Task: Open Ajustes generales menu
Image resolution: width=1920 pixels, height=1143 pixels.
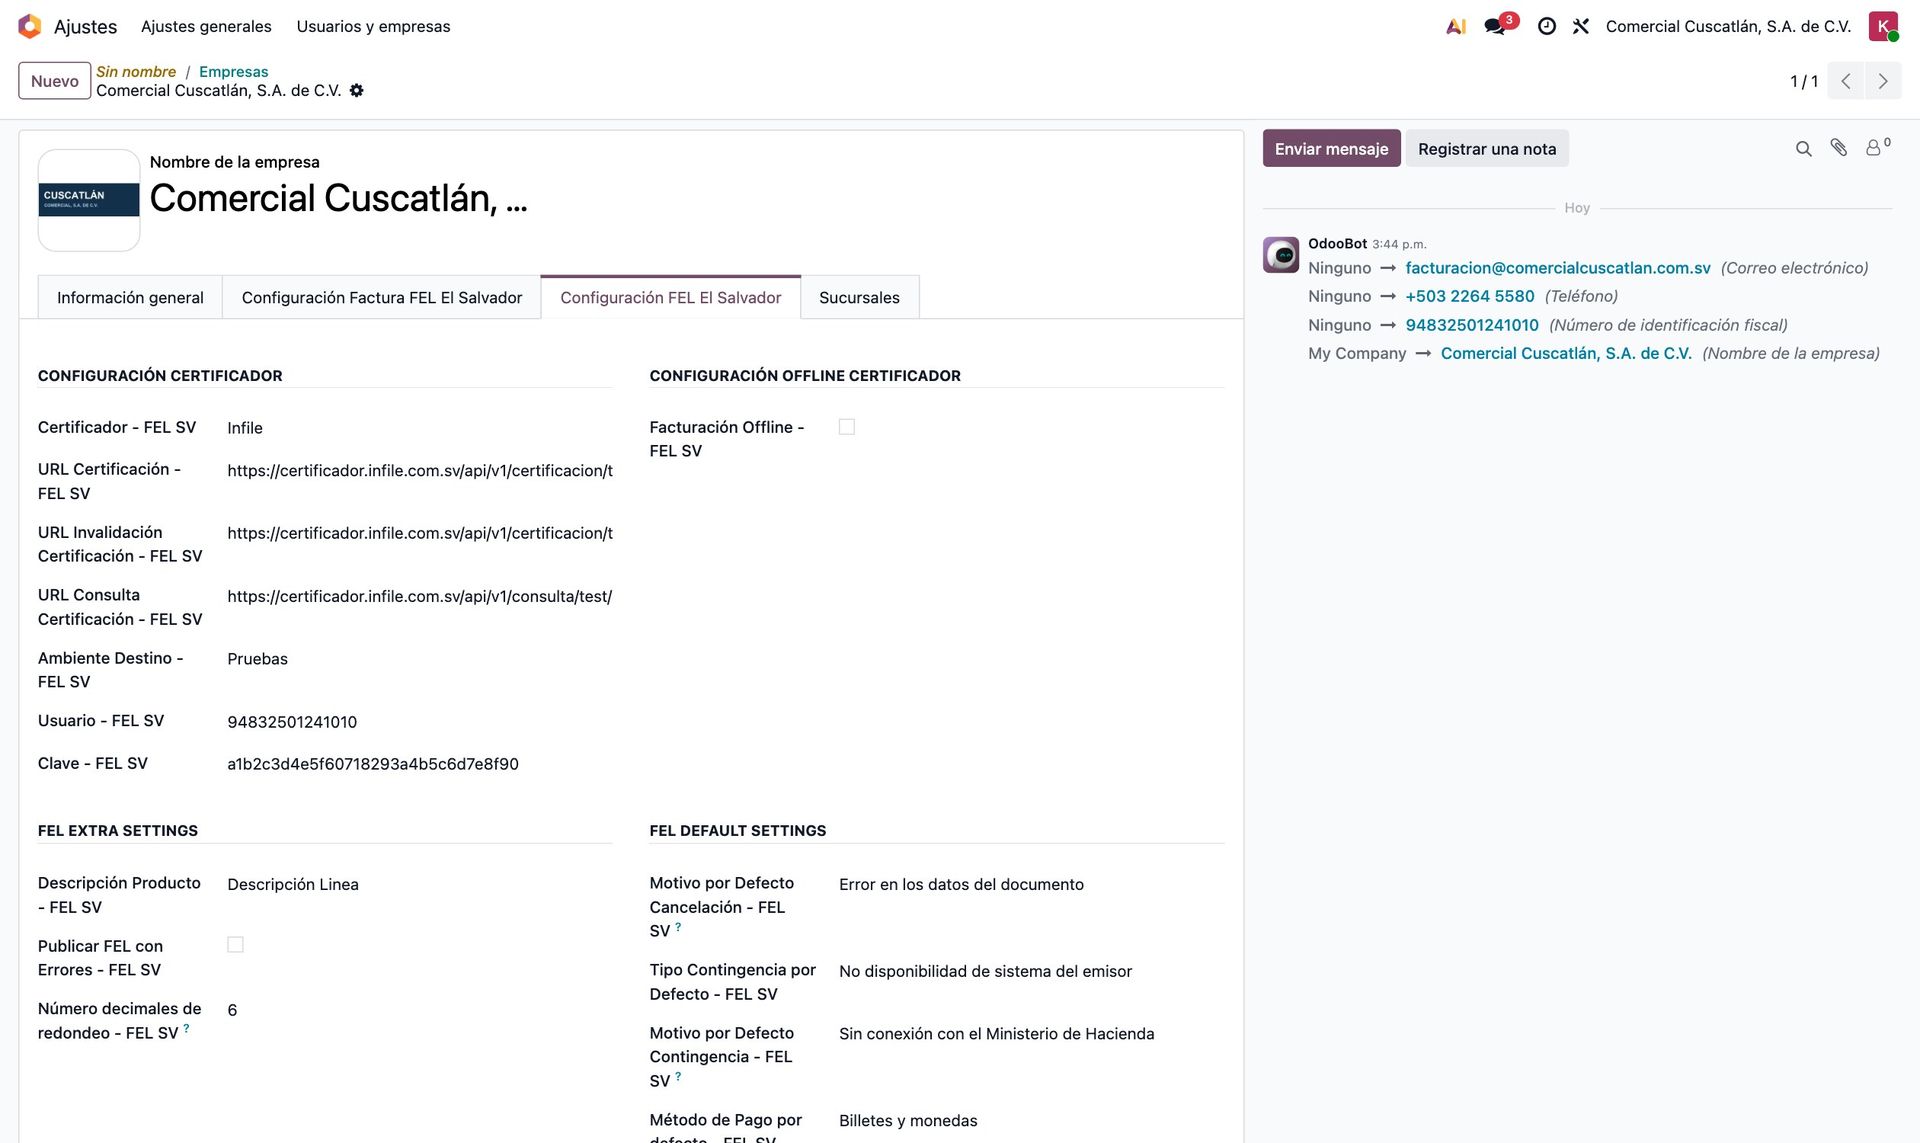Action: click(206, 26)
